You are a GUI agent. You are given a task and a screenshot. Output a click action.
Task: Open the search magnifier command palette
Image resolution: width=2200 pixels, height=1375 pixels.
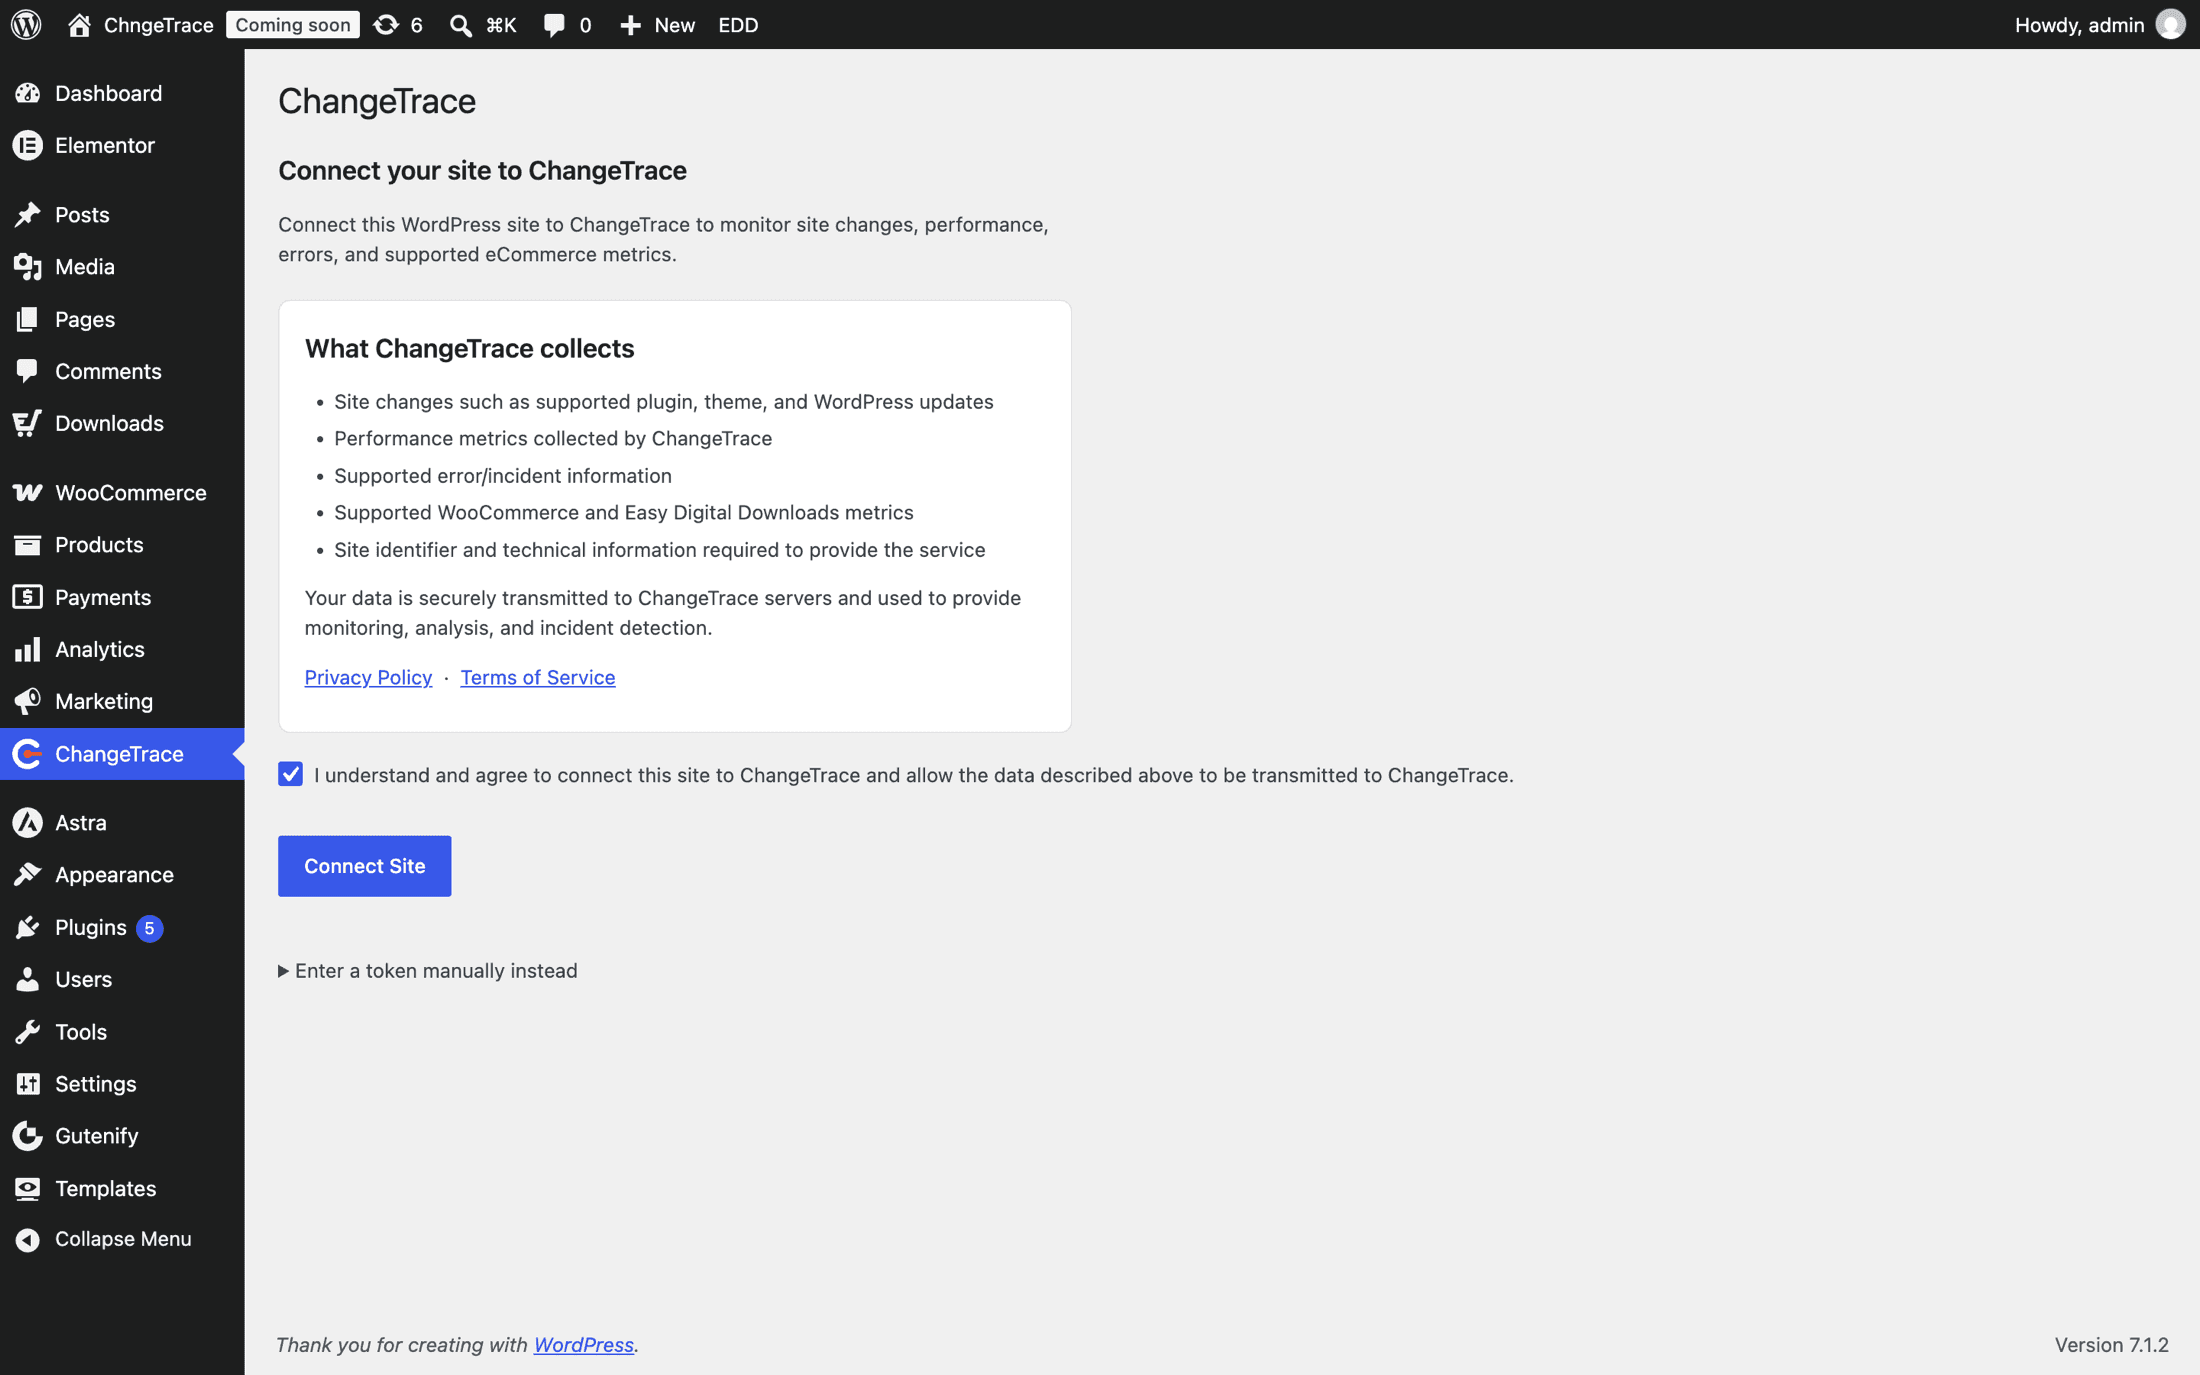(x=460, y=25)
